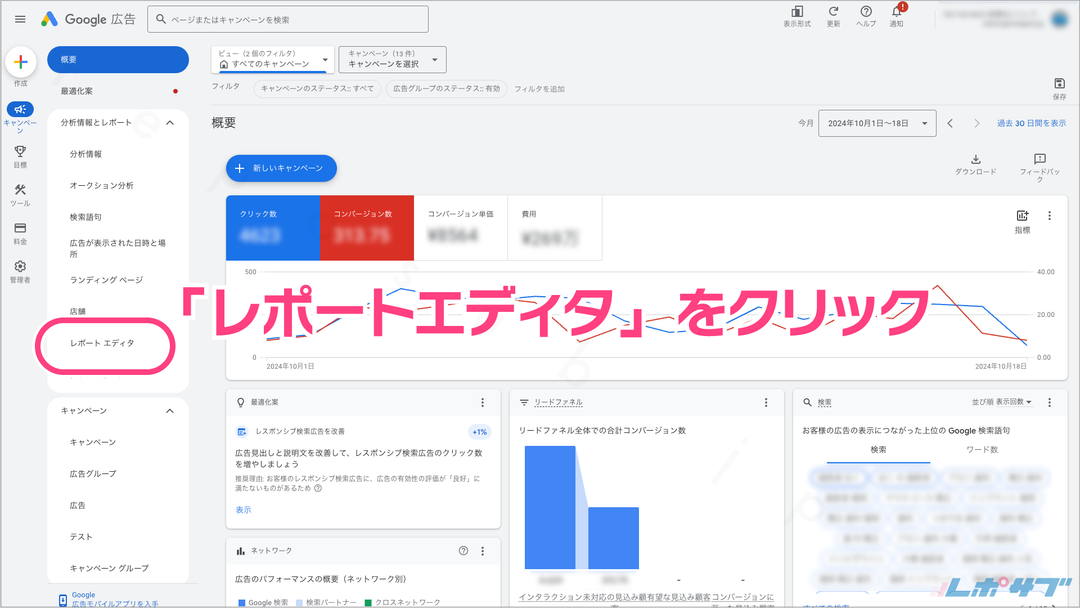Switch to ワード数 tab
Image resolution: width=1080 pixels, height=608 pixels.
coord(982,450)
